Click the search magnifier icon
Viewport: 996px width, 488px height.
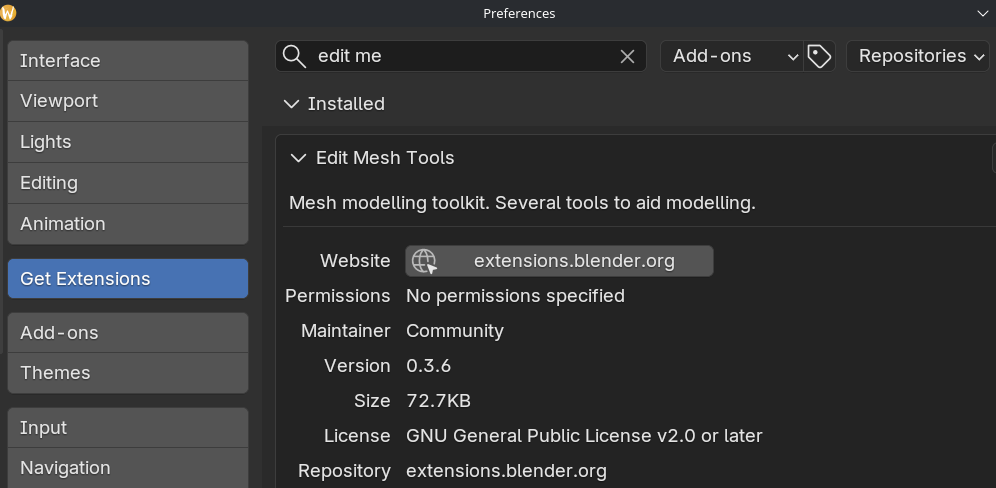[294, 56]
